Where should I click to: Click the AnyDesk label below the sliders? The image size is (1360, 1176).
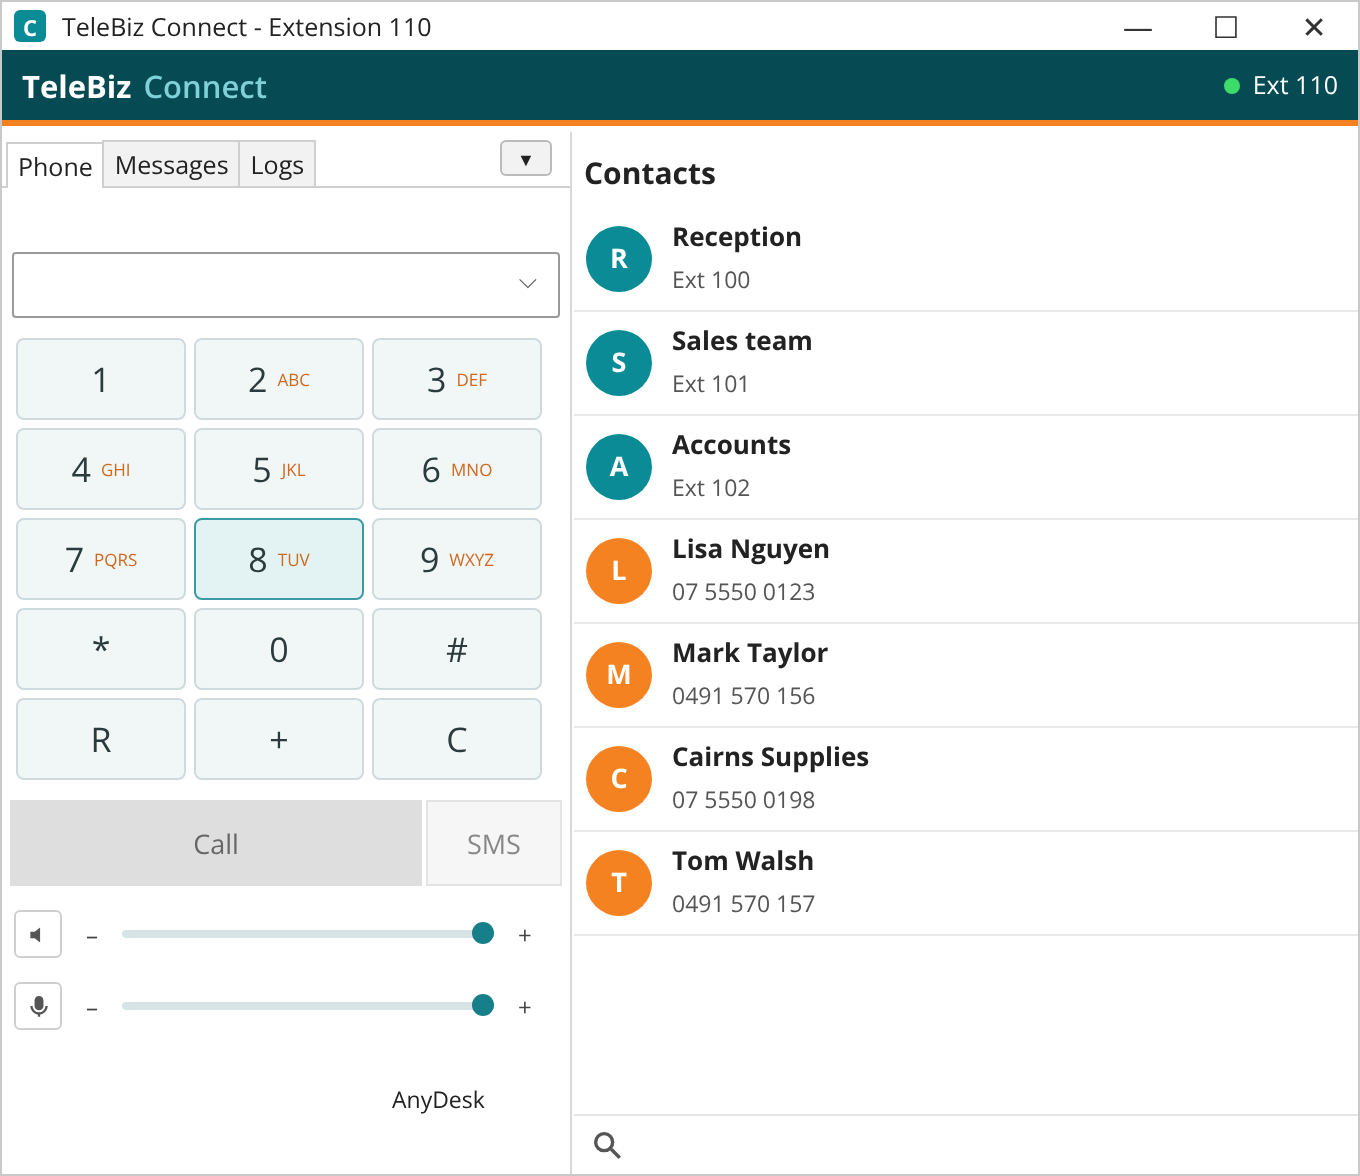438,1100
